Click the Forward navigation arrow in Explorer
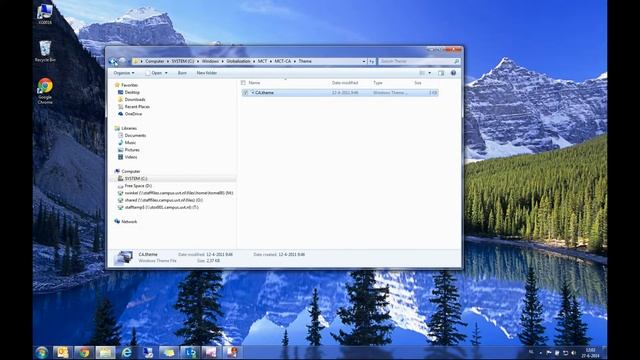Image resolution: width=640 pixels, height=360 pixels. click(122, 62)
